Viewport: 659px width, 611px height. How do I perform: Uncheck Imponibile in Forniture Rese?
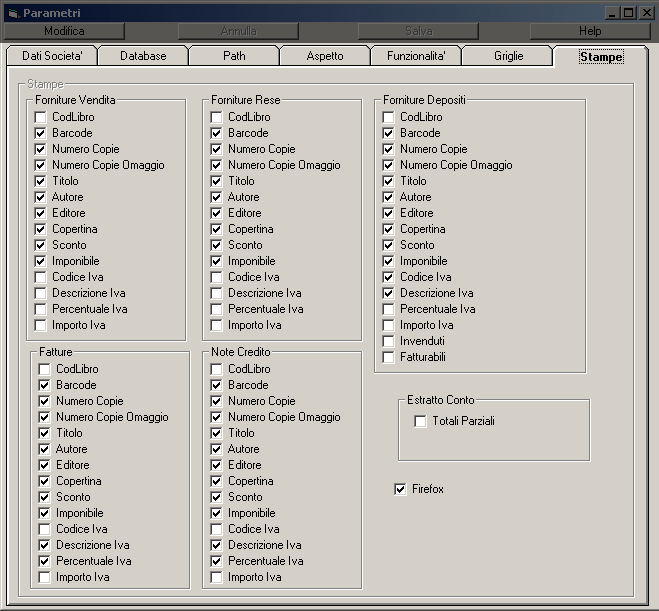click(216, 261)
